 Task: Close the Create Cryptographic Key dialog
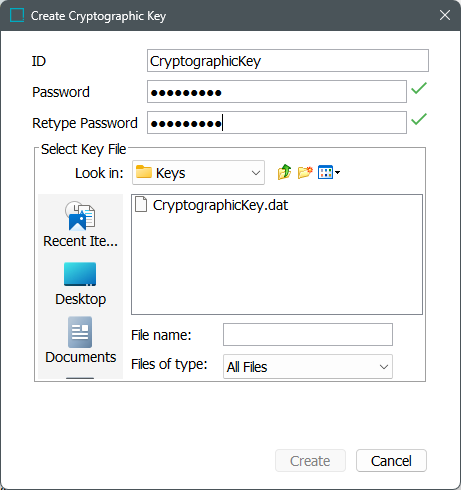click(445, 15)
